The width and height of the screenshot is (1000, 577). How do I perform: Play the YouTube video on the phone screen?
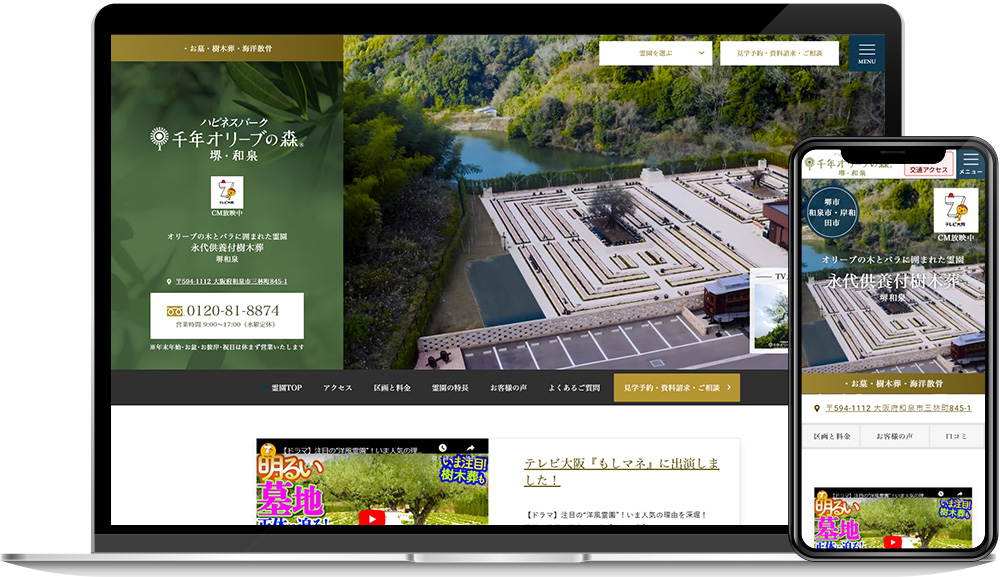[x=893, y=542]
